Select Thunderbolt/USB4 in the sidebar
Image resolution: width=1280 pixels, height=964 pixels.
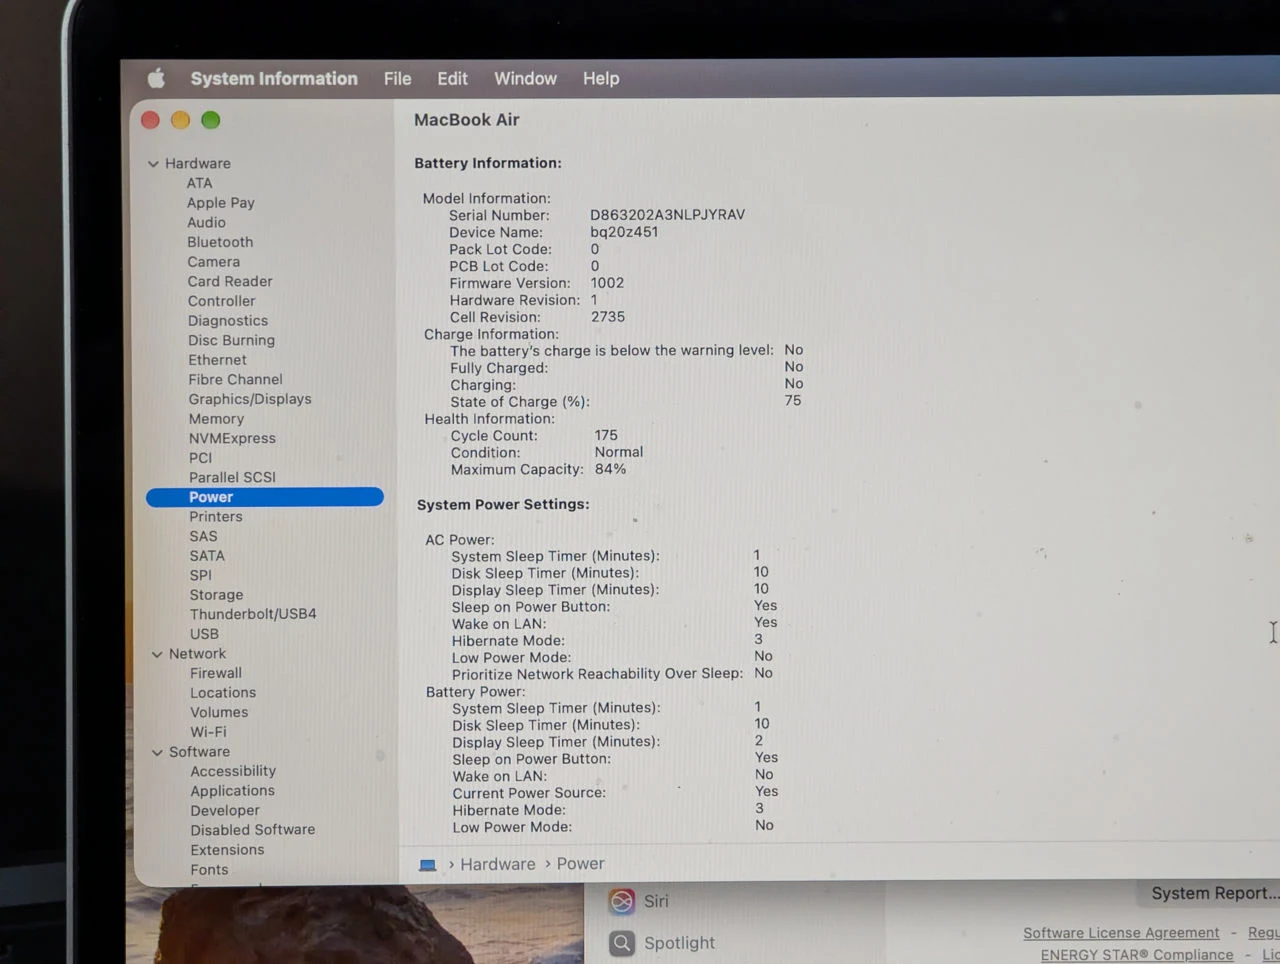pyautogui.click(x=253, y=614)
